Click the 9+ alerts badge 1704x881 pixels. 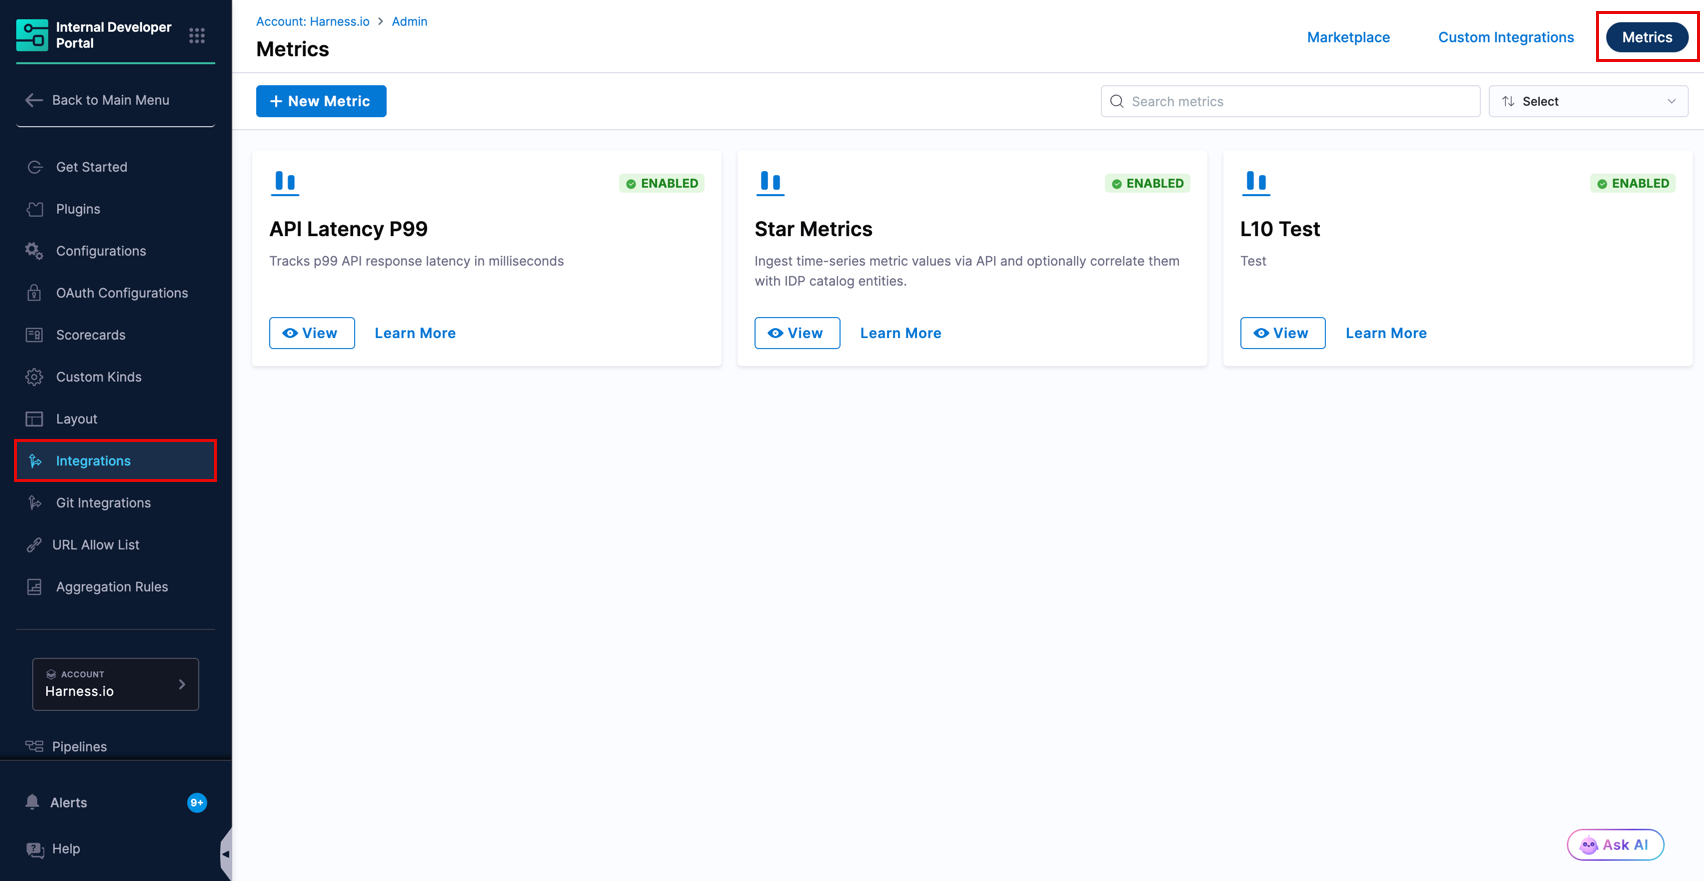(197, 803)
